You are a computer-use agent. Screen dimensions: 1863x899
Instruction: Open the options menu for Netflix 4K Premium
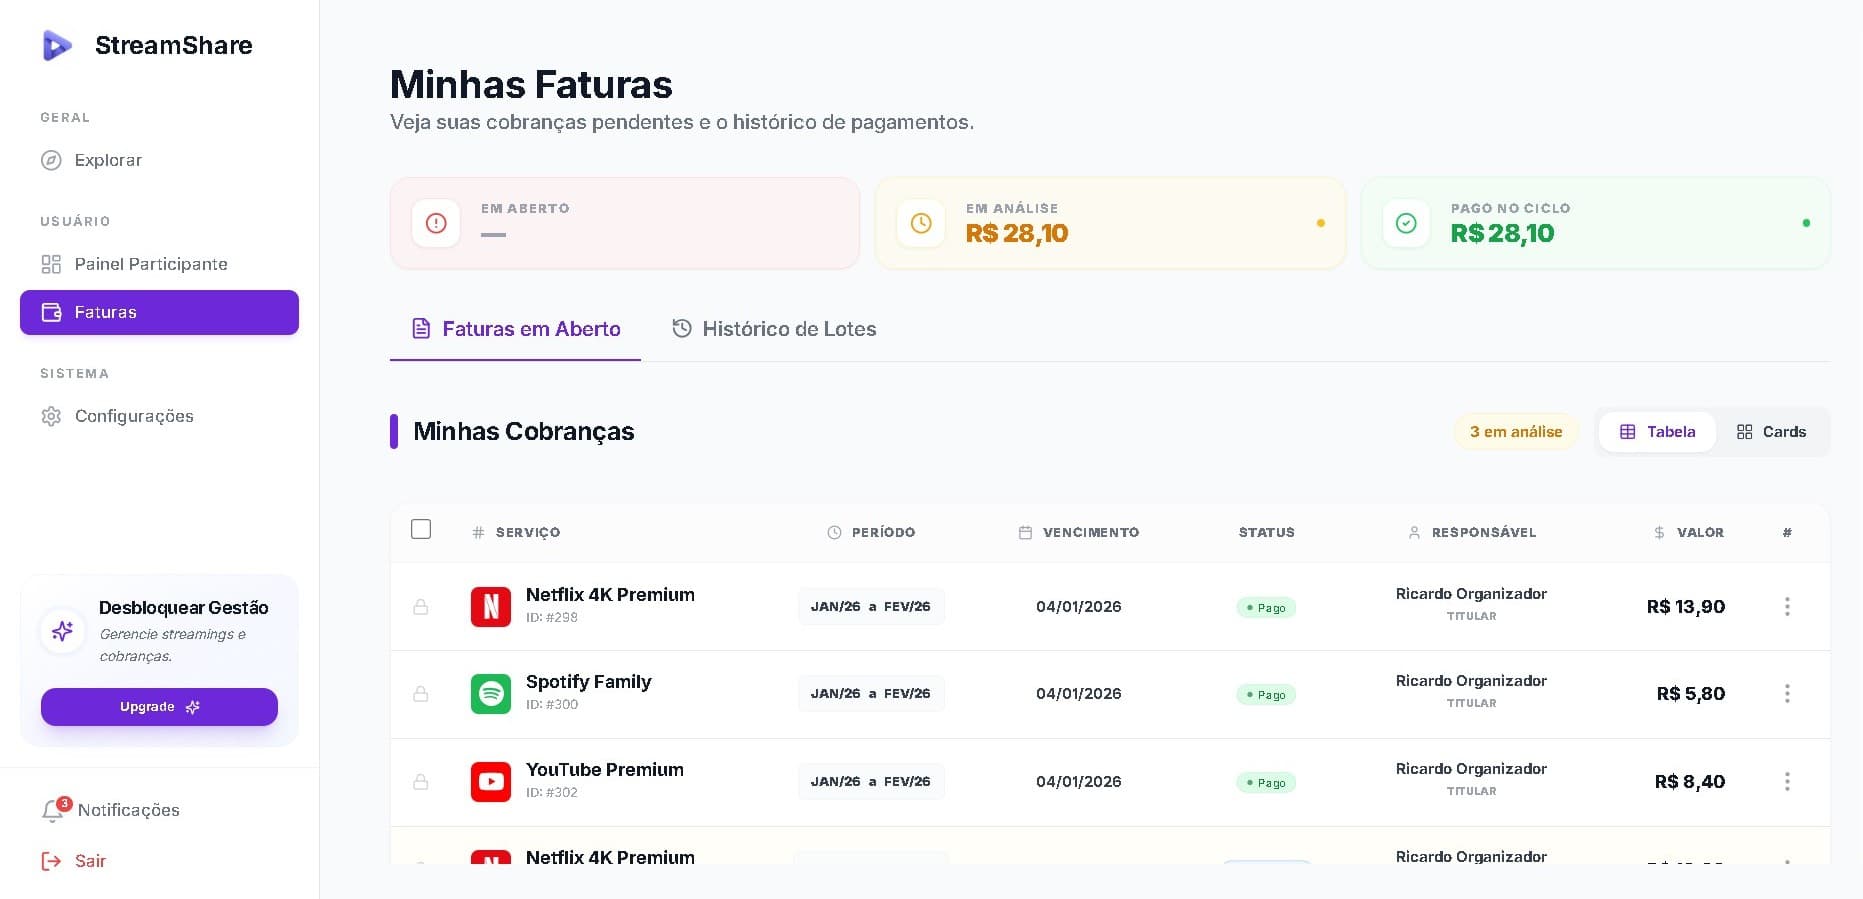(1787, 606)
